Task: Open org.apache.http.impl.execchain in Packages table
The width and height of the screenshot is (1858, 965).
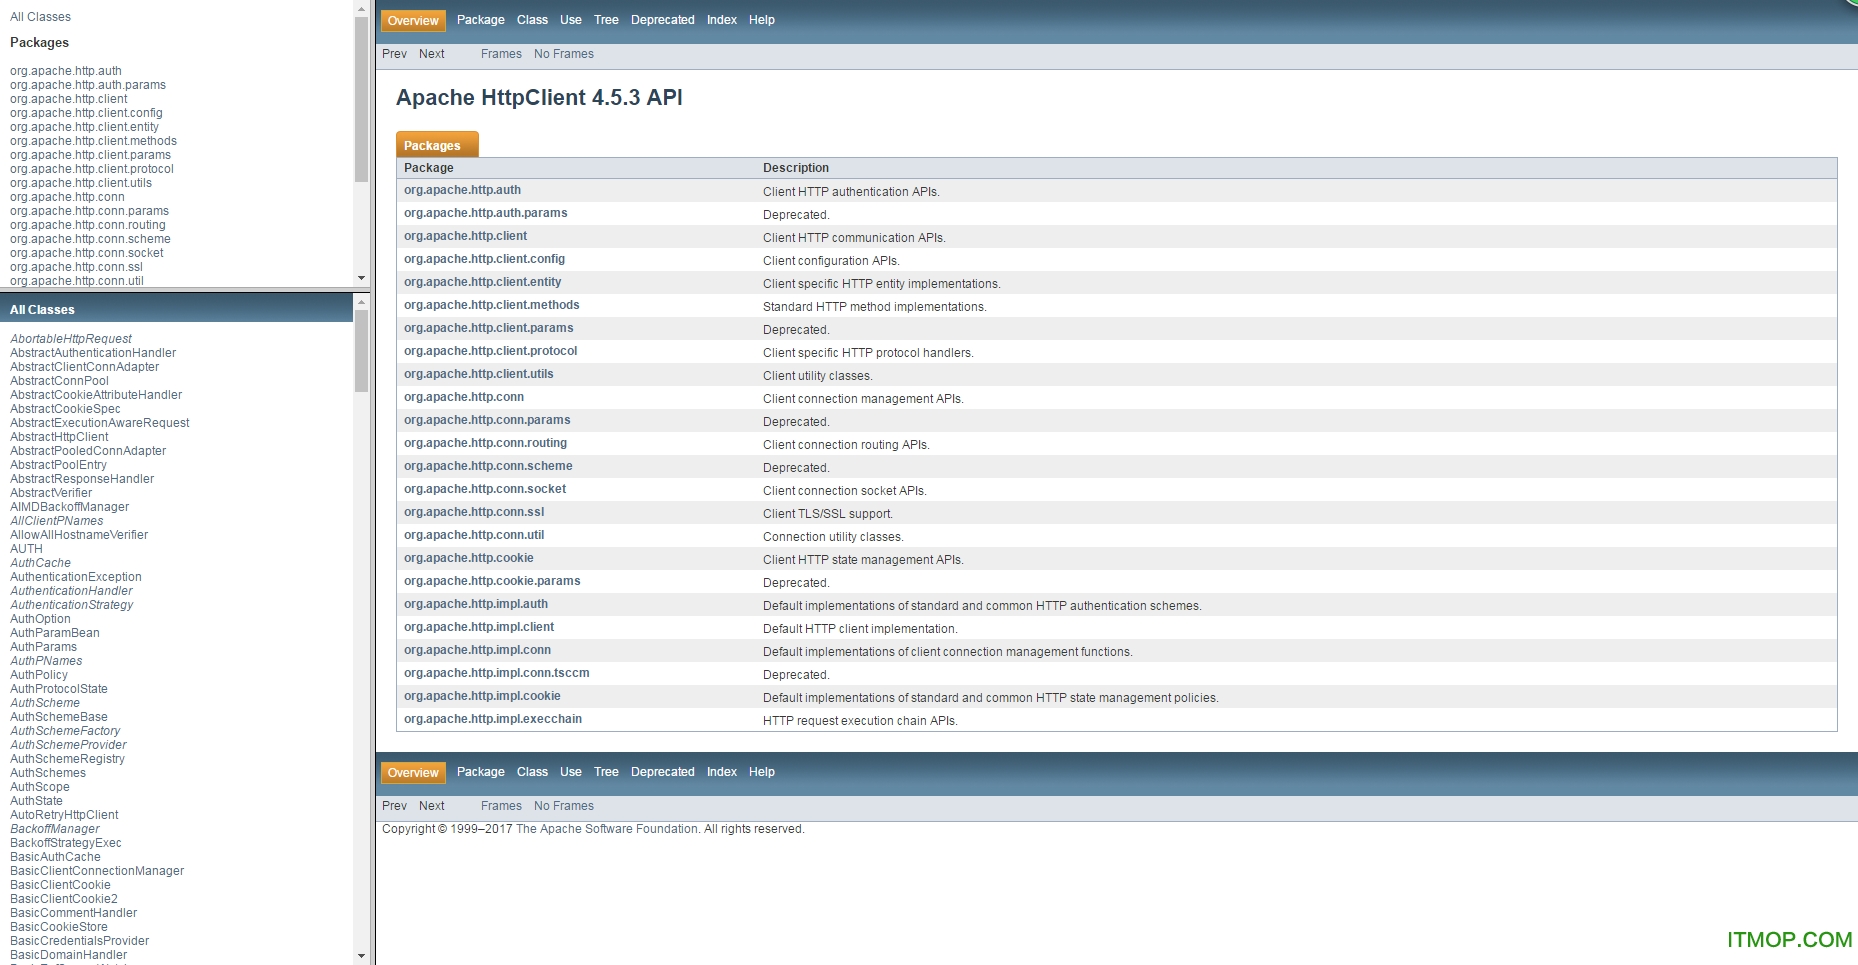Action: 493,719
